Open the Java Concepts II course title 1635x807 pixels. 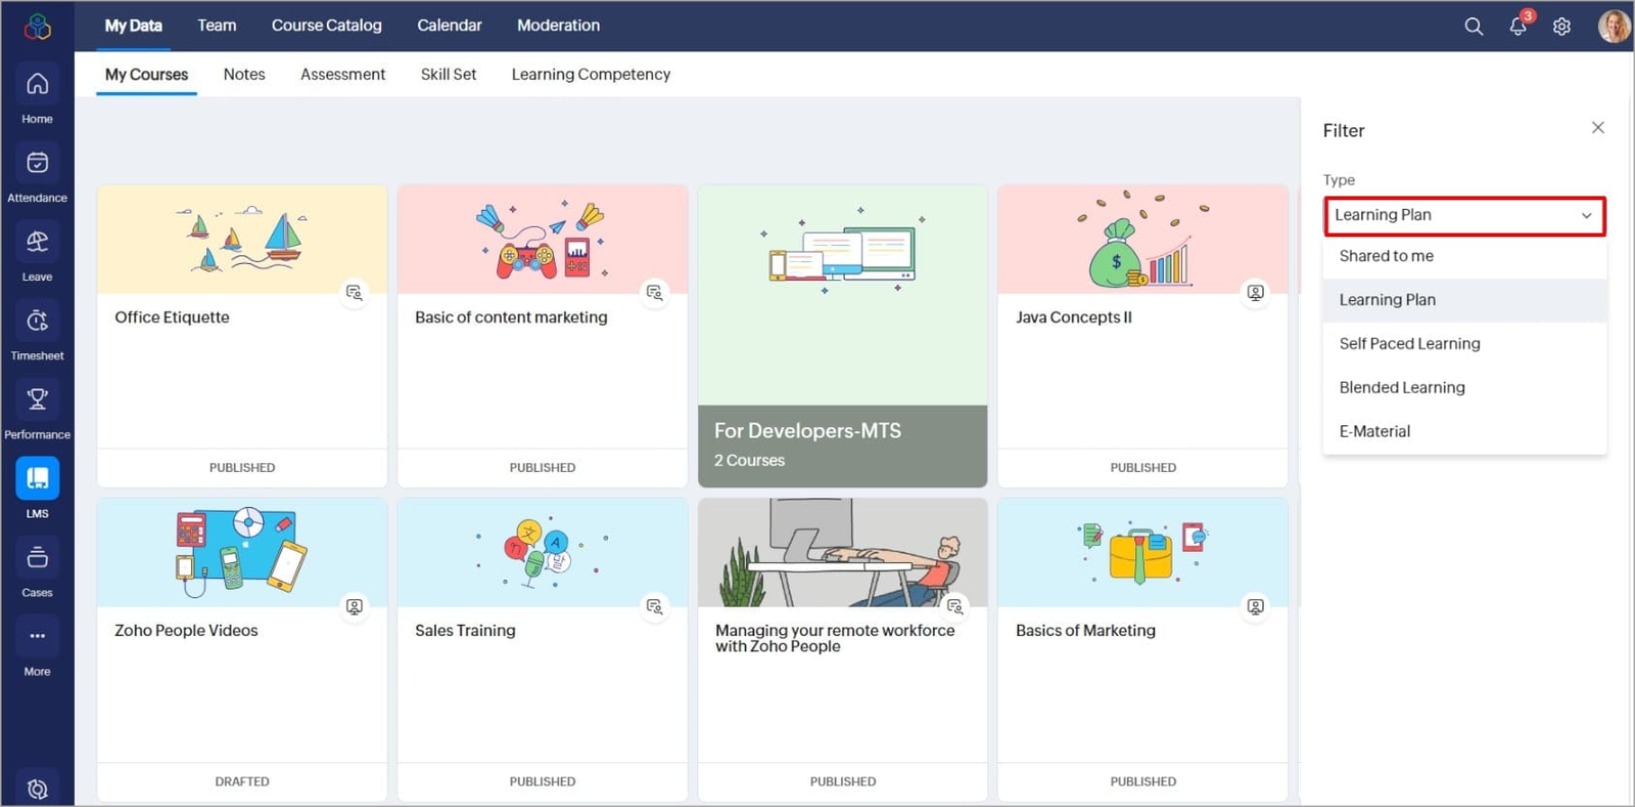[x=1074, y=318]
